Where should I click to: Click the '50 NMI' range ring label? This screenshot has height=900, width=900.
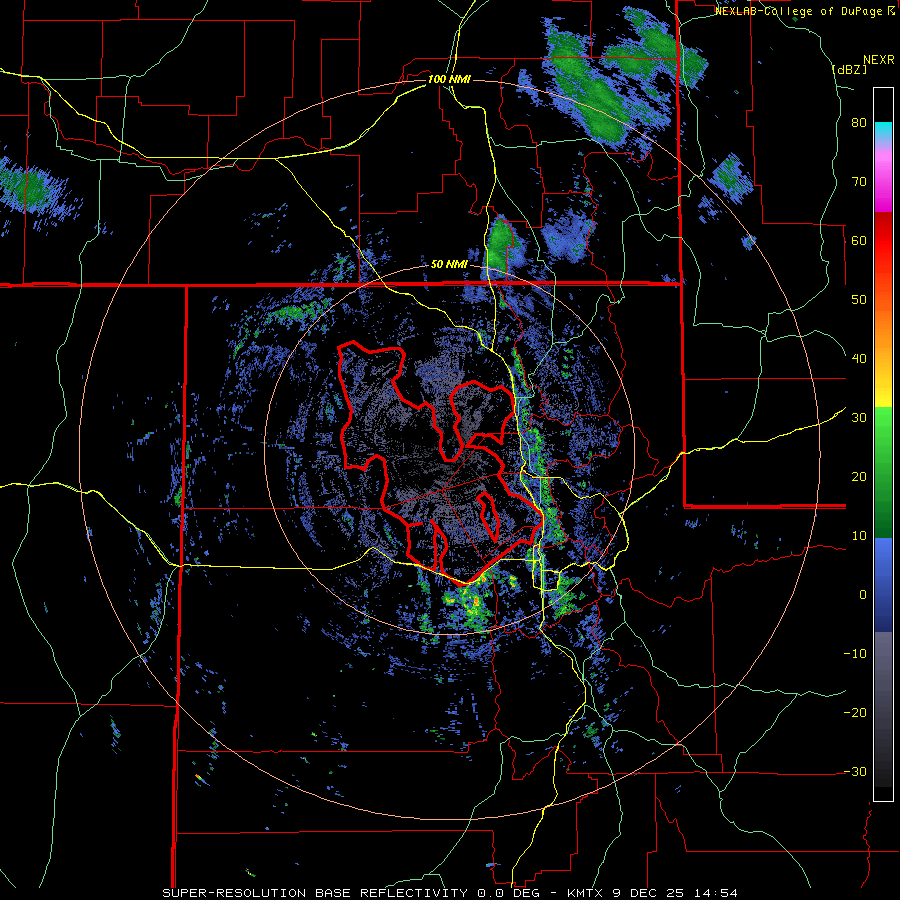click(x=449, y=265)
